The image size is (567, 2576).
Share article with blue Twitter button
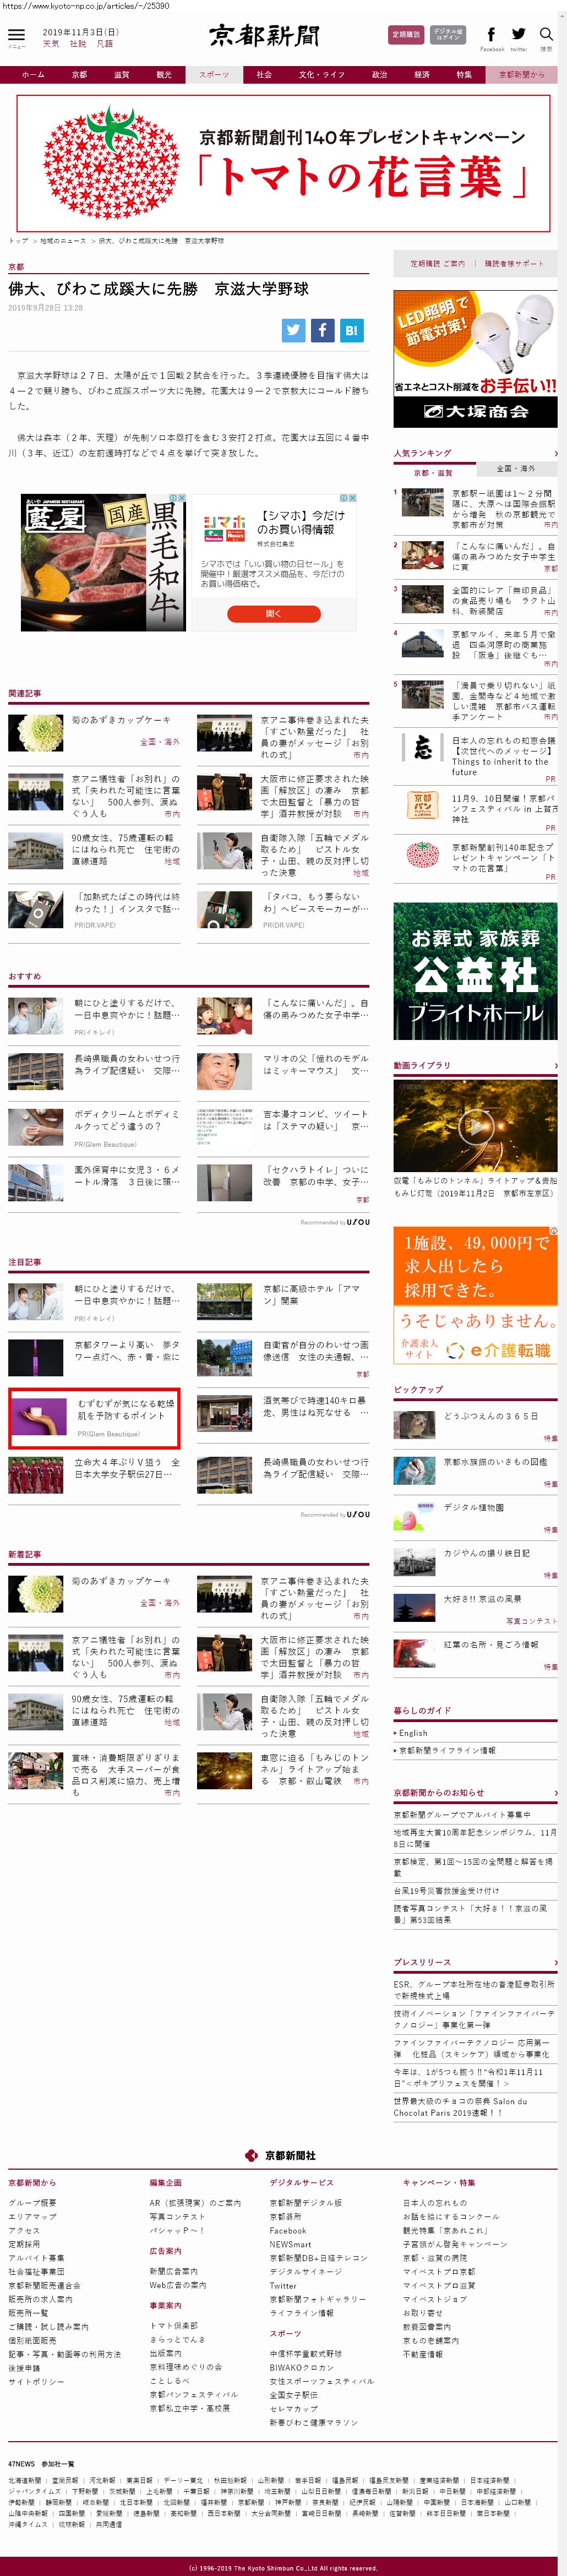(x=293, y=330)
